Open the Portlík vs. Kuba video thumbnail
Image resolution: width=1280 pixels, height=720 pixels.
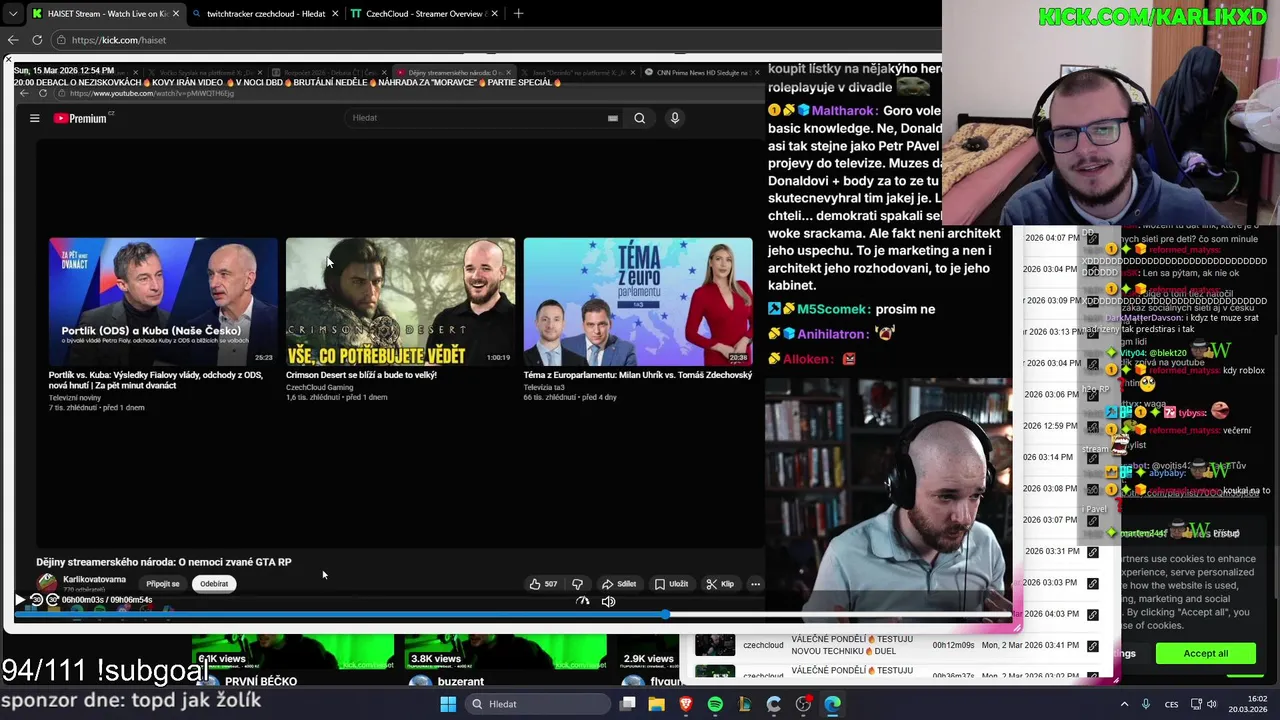(163, 301)
